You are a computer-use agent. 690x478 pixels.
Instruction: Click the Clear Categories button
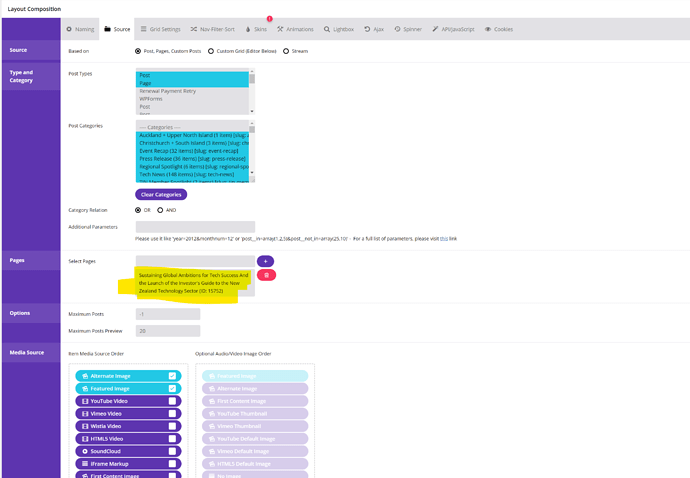coord(161,195)
